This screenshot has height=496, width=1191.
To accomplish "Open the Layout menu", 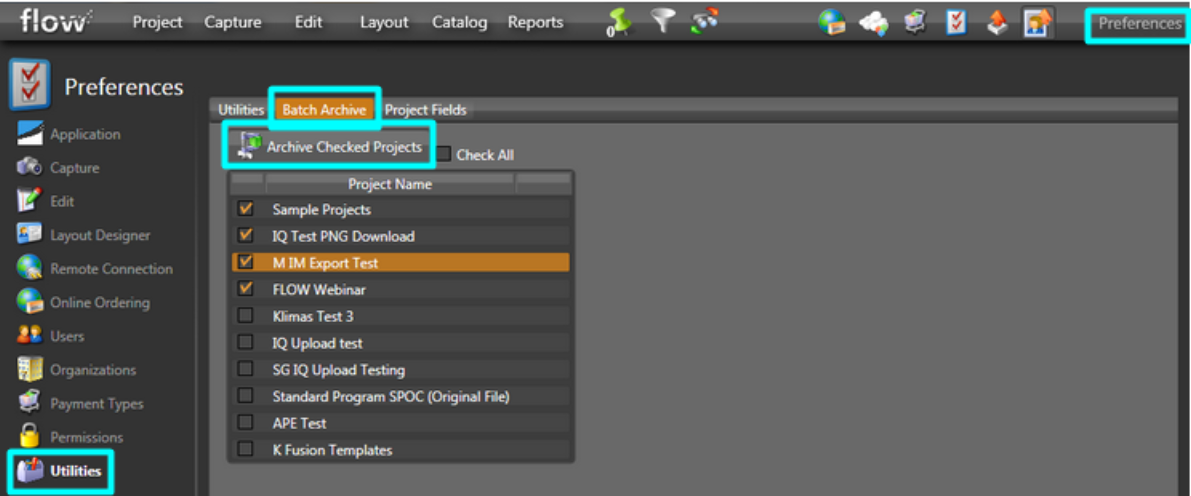I will coord(384,23).
